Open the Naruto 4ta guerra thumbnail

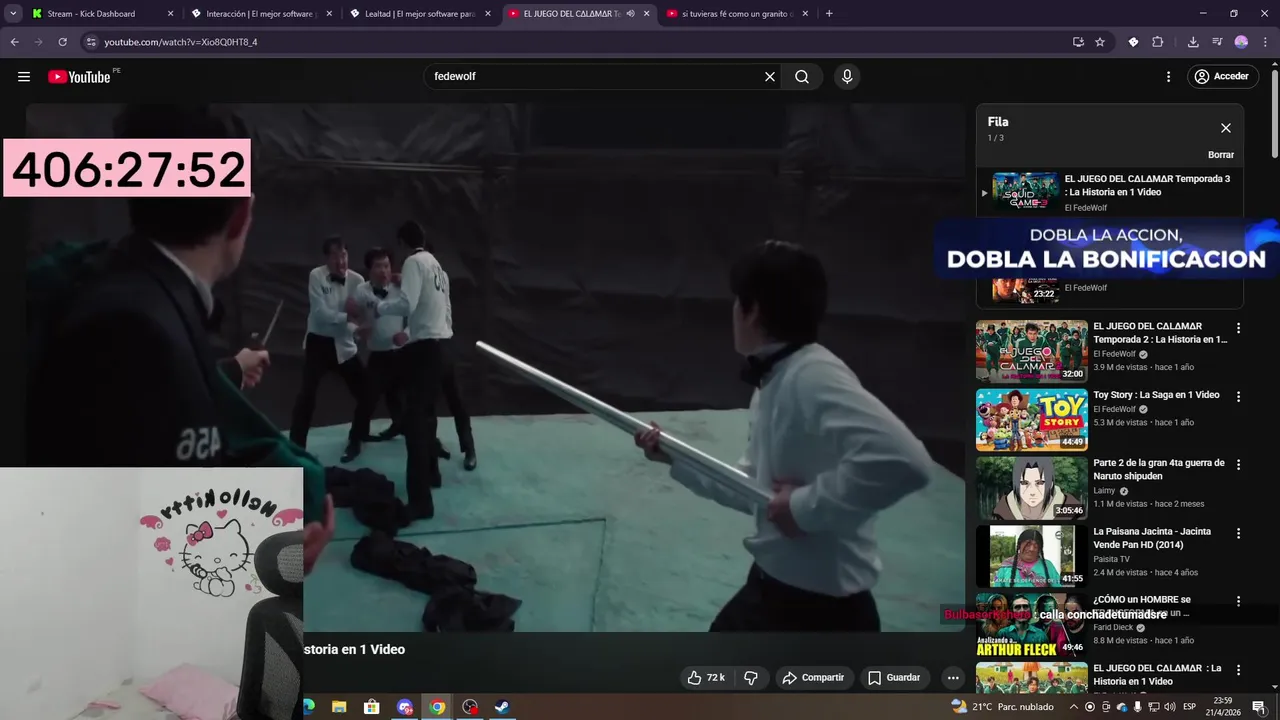pos(1032,488)
